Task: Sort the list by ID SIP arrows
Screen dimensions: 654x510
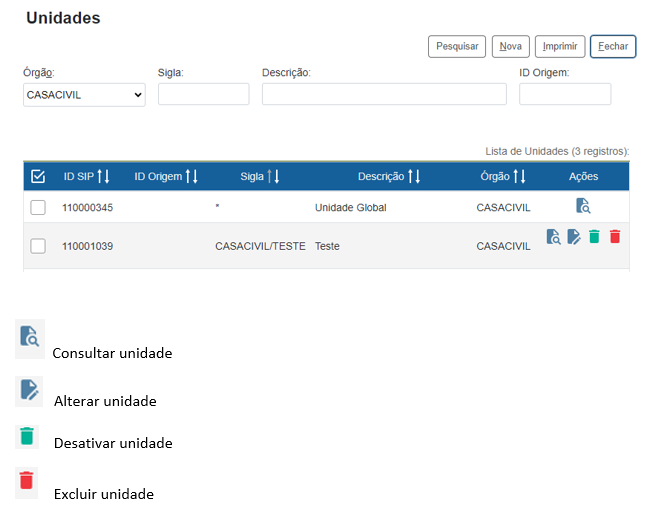Action: 102,177
